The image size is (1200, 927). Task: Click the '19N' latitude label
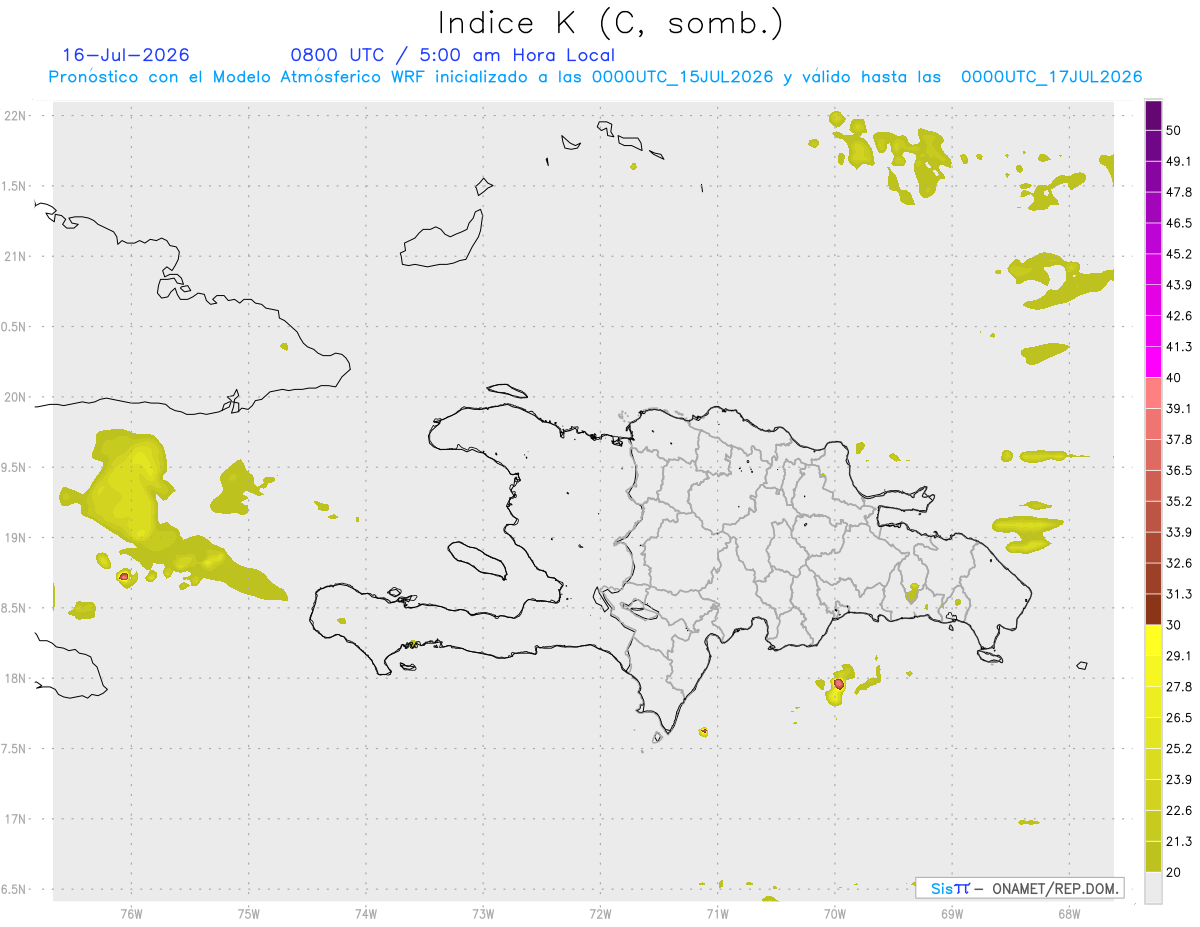point(17,538)
